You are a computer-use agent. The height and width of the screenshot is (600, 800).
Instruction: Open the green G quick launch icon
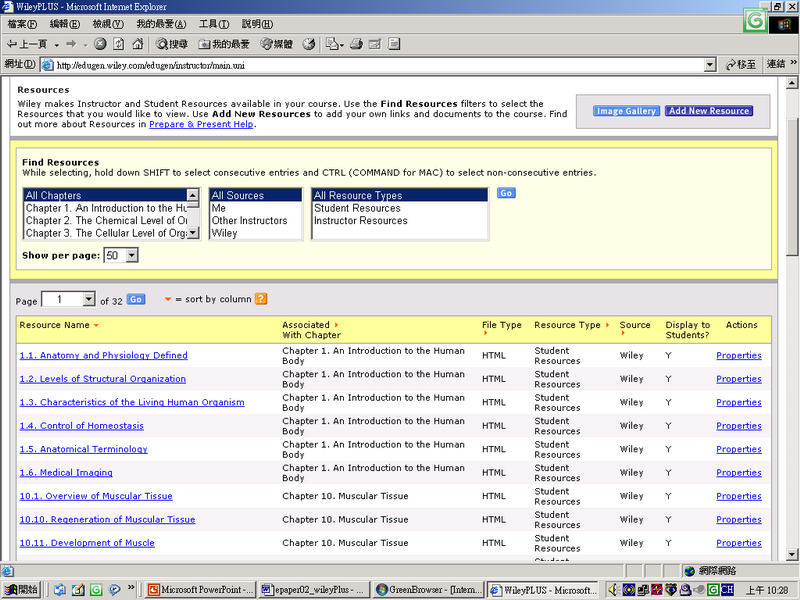(96, 590)
